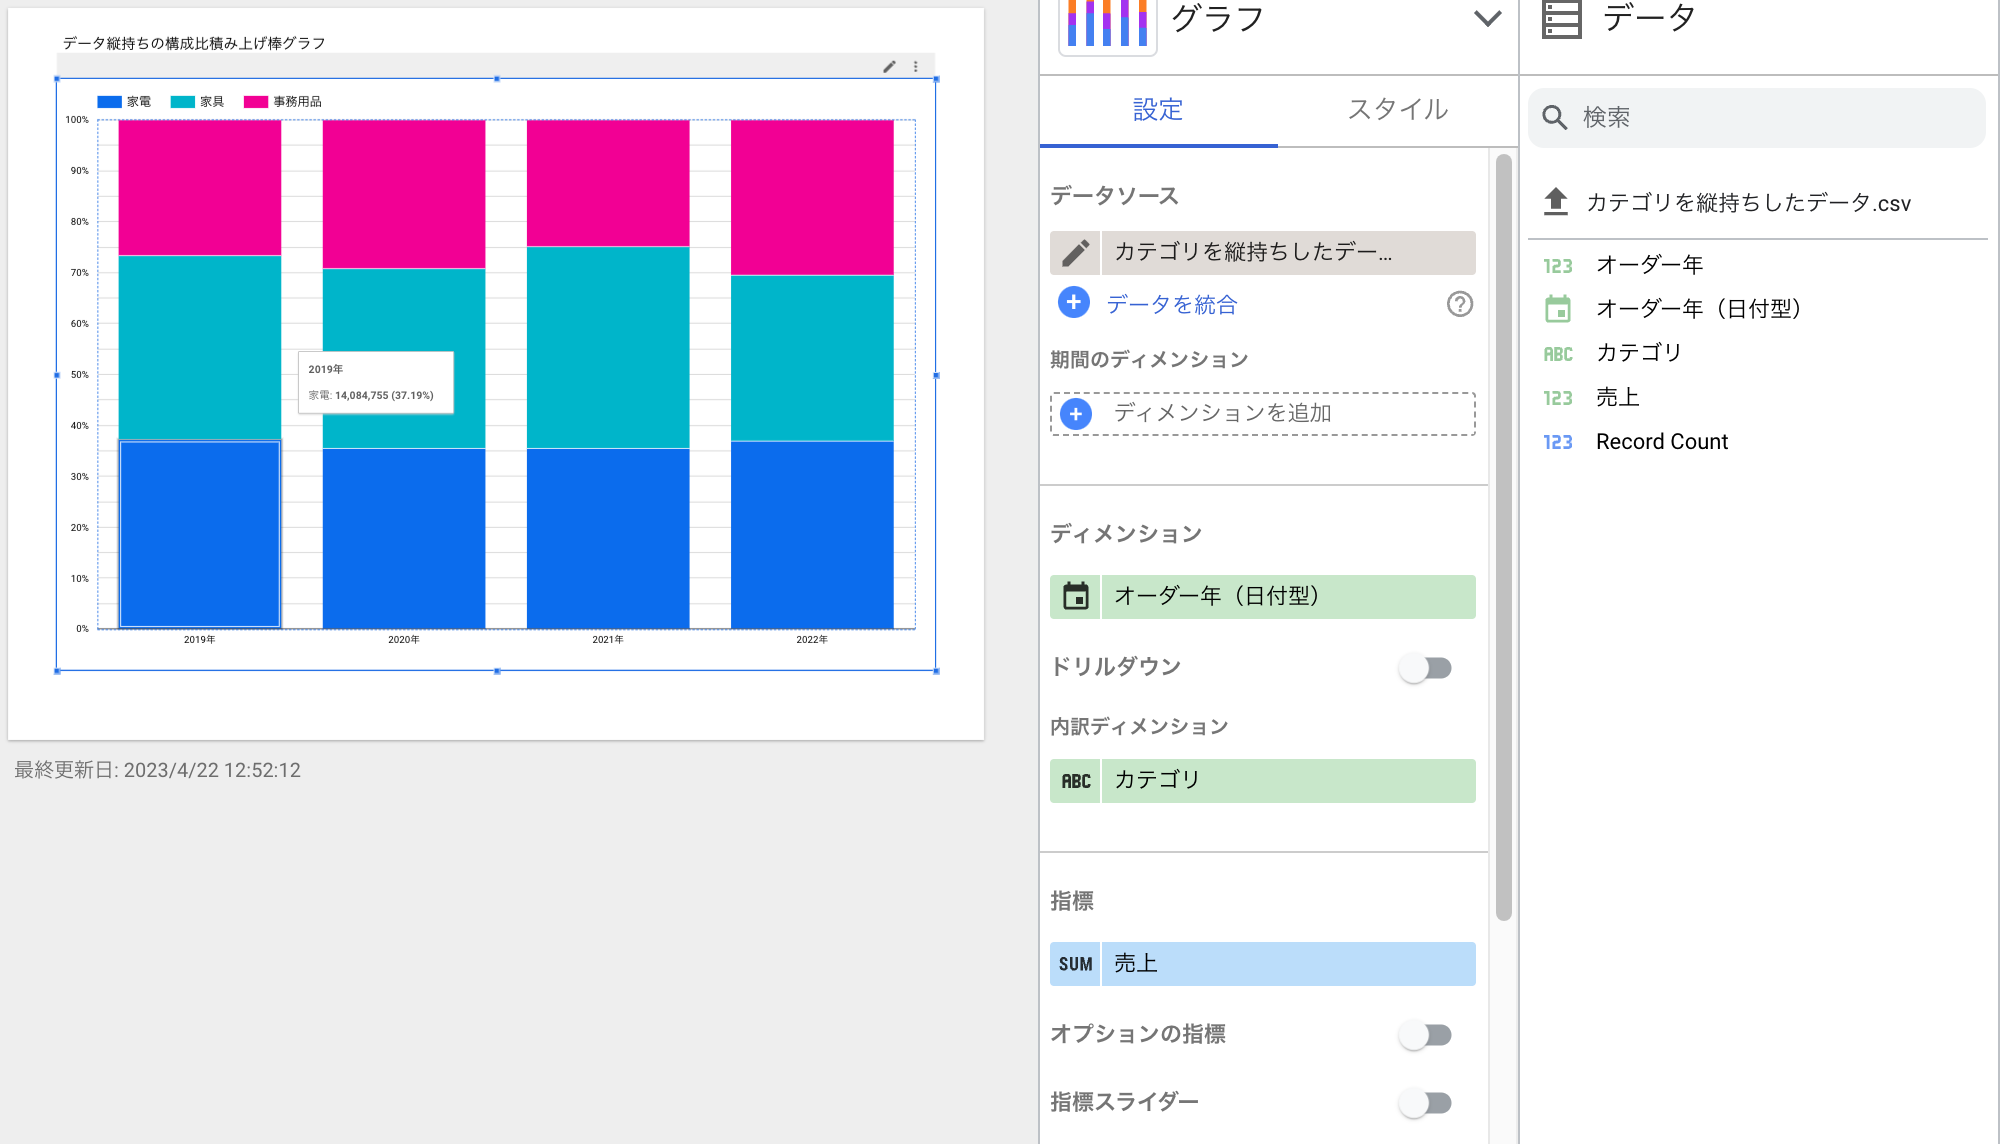Click the 123 icon beside オーダー年
The width and height of the screenshot is (2002, 1144).
[x=1557, y=266]
